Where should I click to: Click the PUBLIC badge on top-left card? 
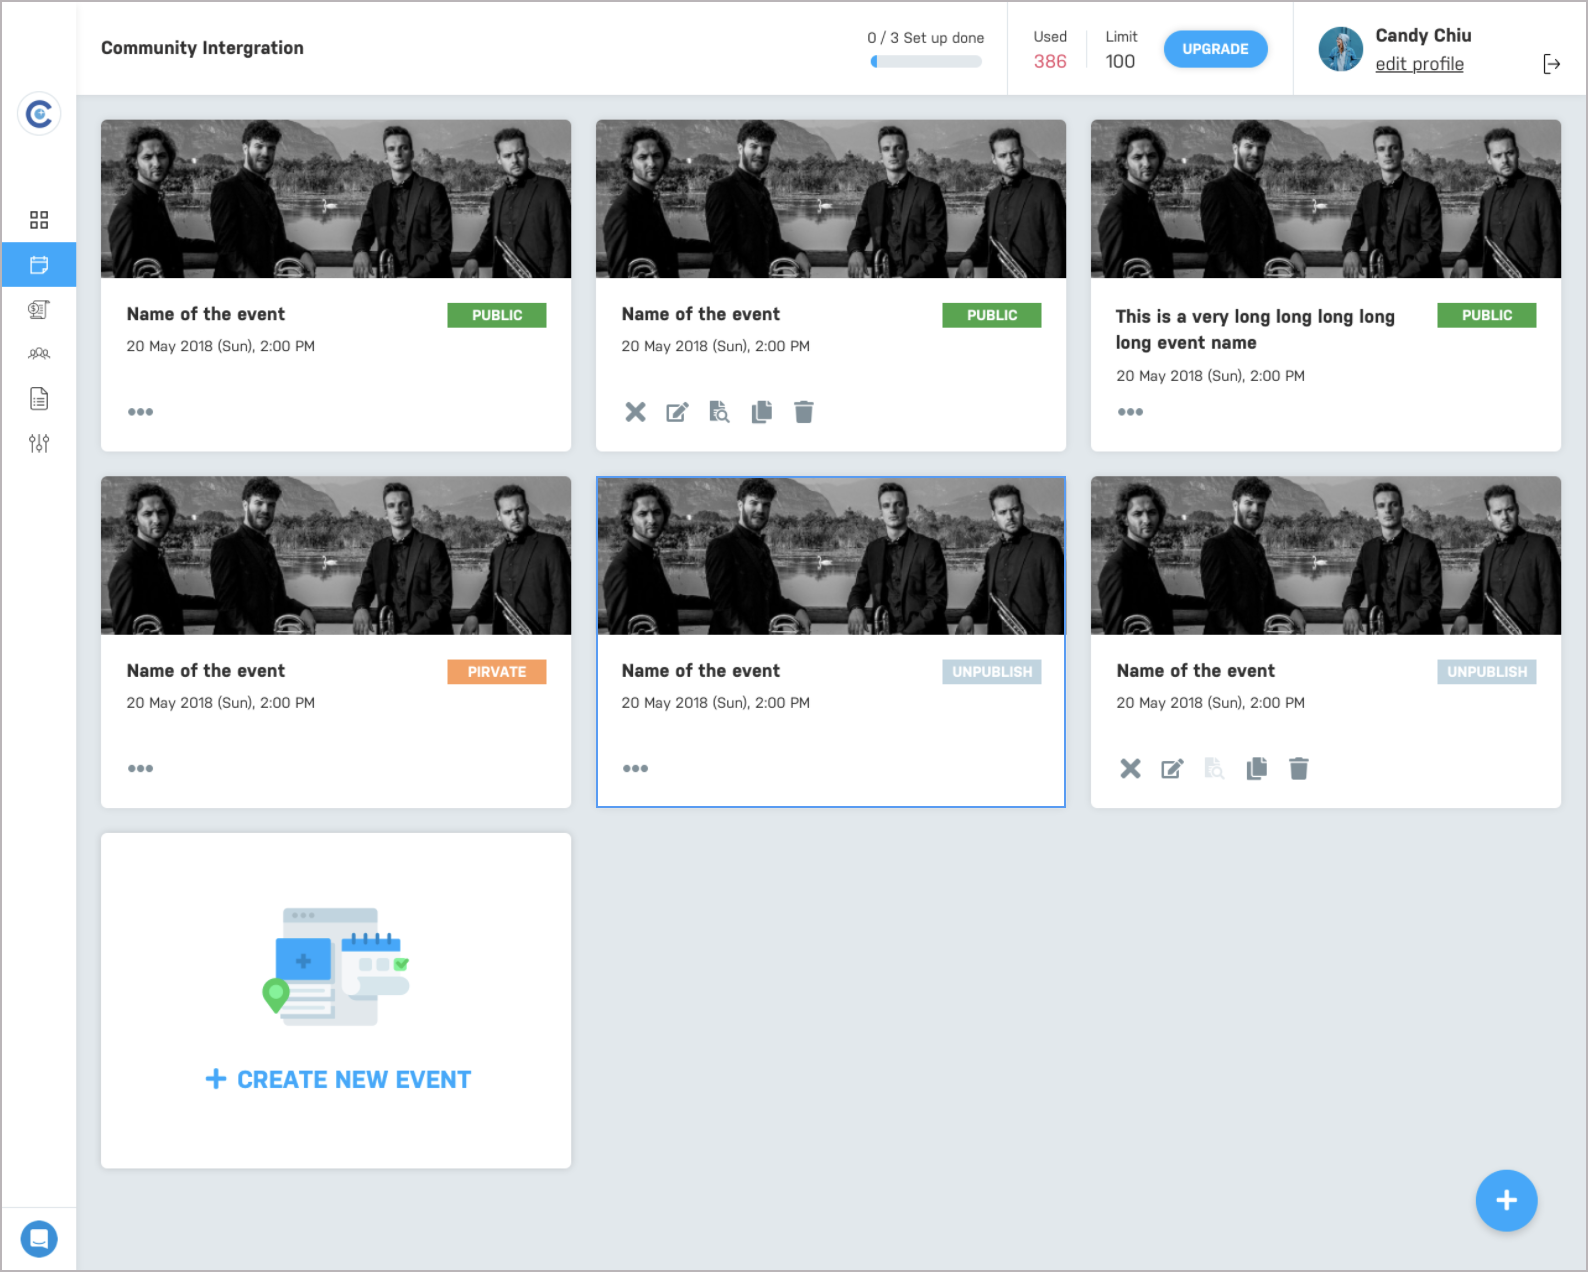click(497, 315)
